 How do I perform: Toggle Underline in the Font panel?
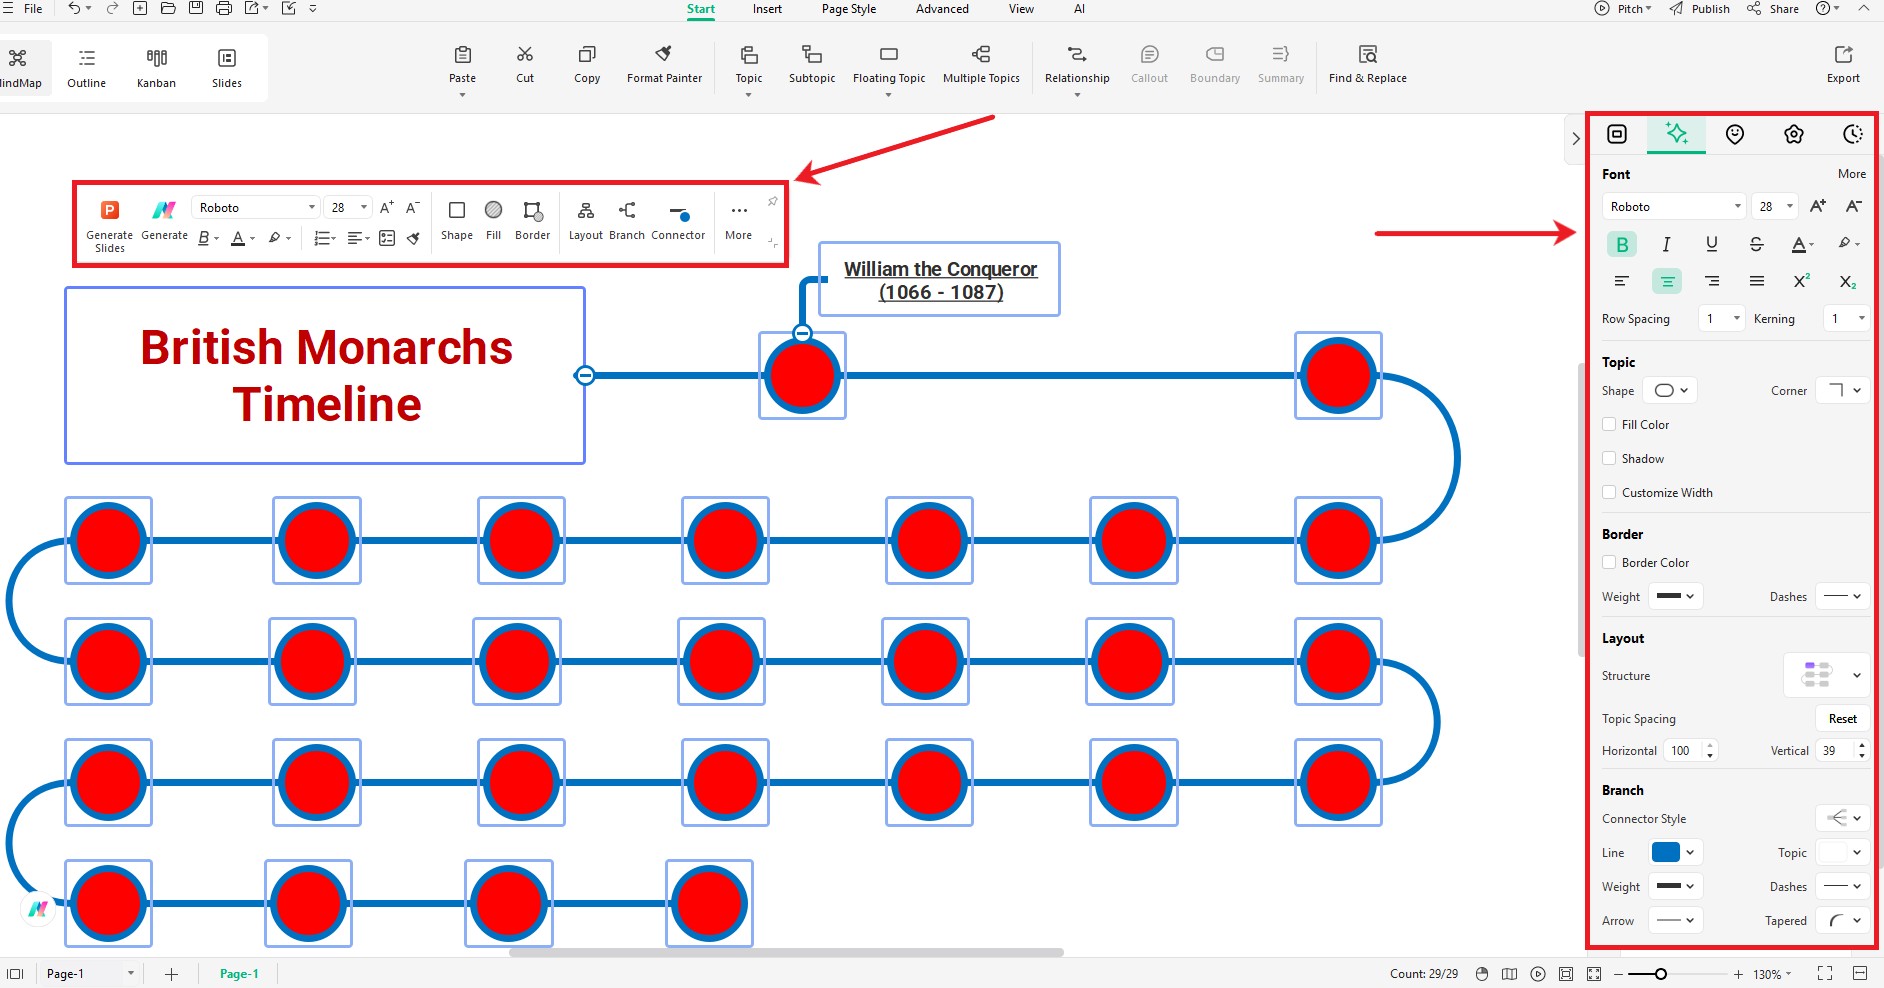coord(1712,244)
